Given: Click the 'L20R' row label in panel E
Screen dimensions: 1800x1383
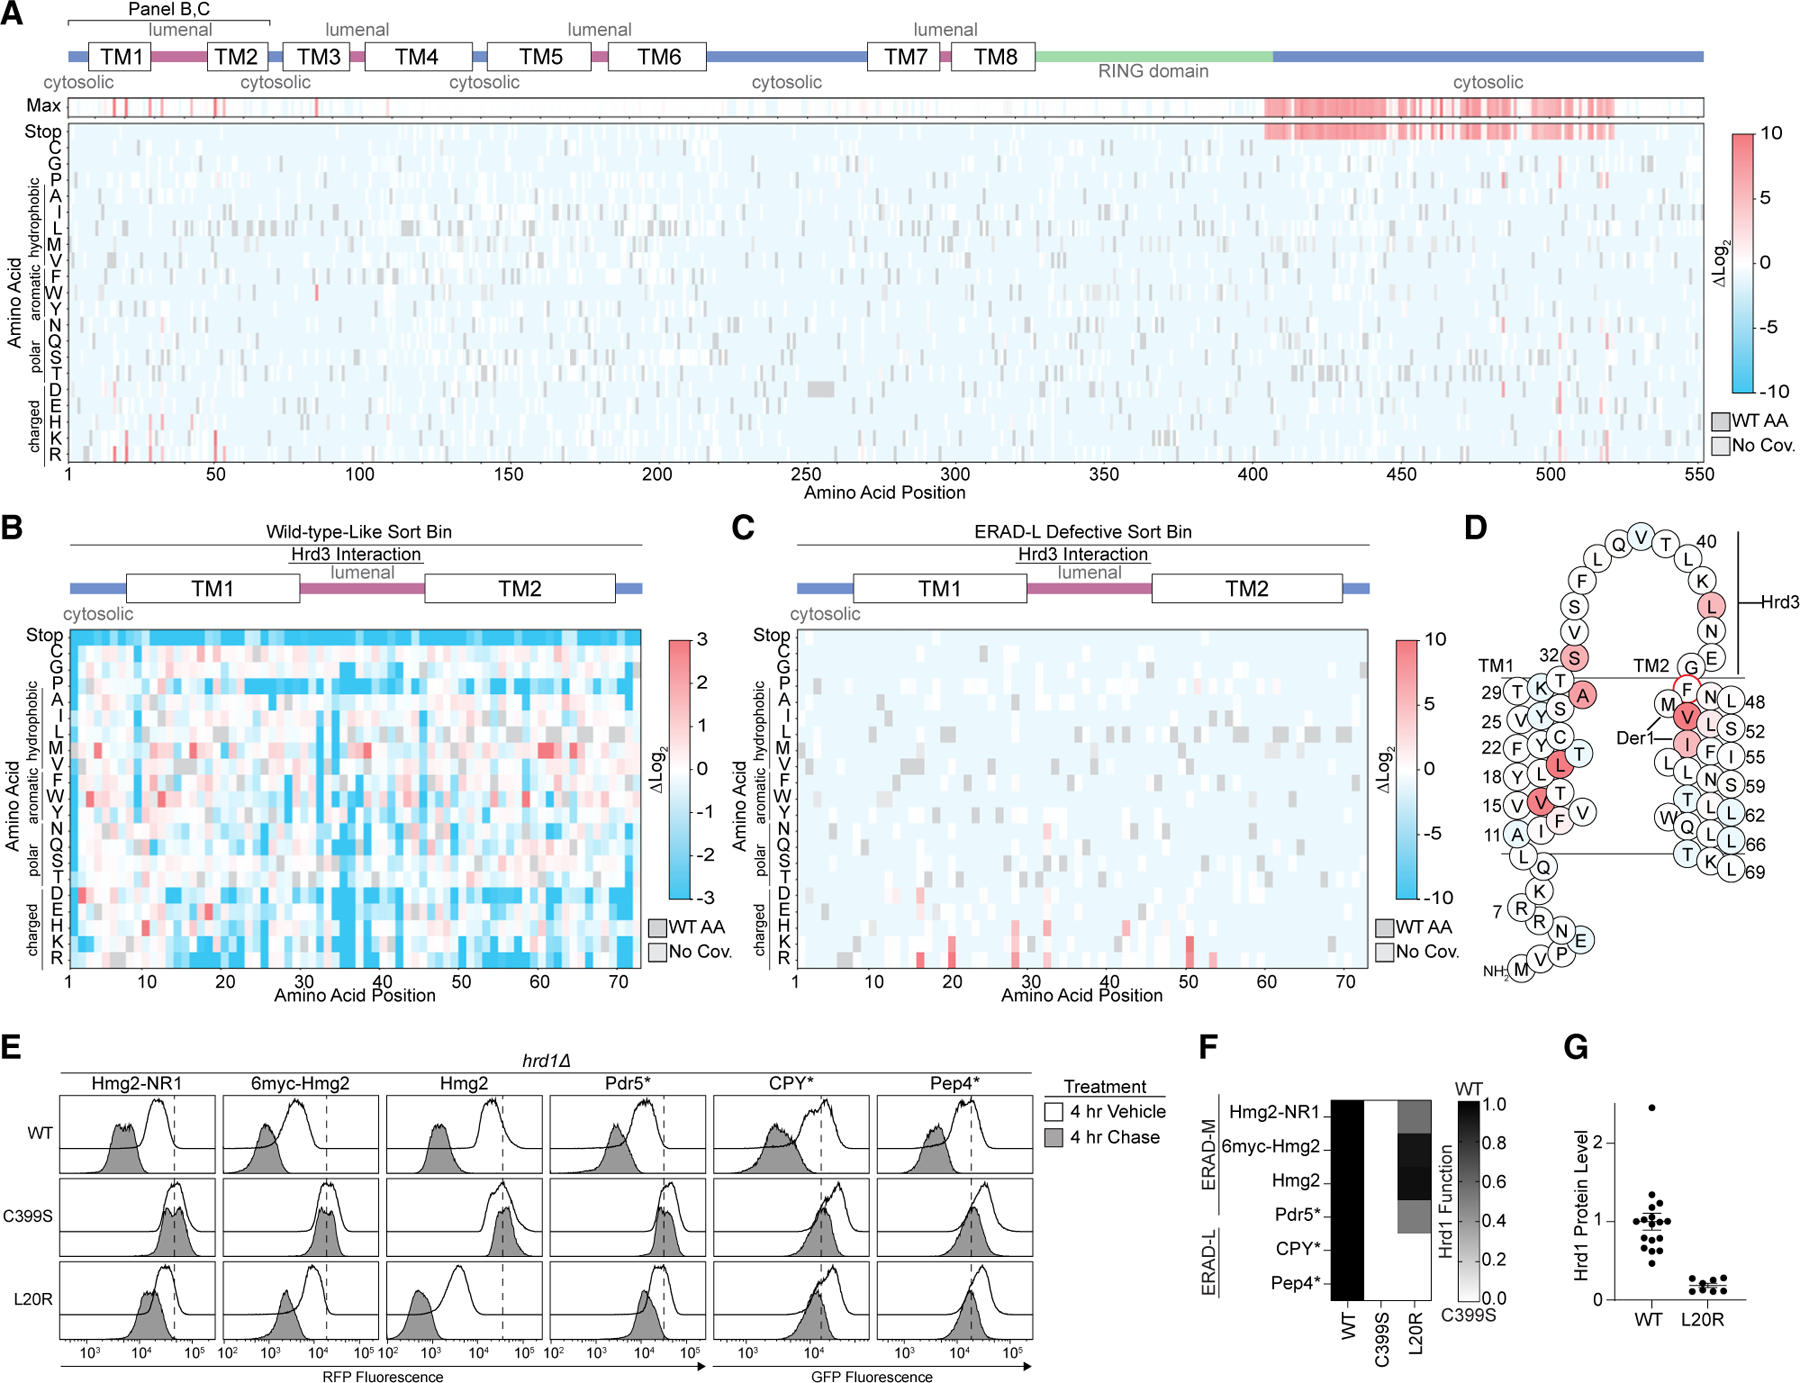Looking at the screenshot, I should [33, 1299].
